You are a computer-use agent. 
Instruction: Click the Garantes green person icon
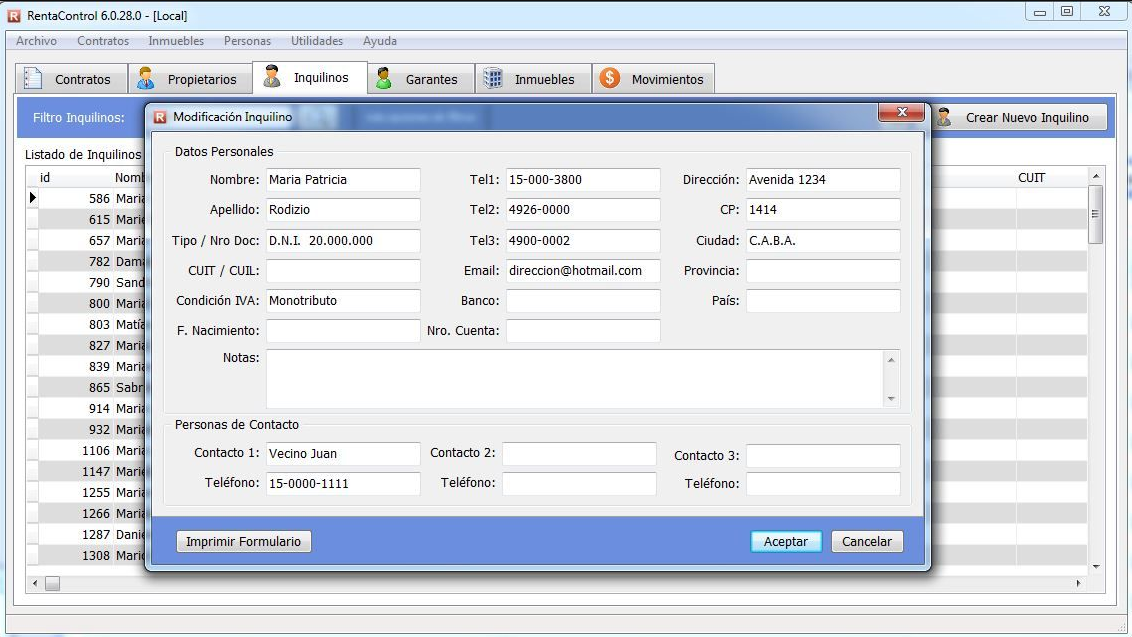384,79
